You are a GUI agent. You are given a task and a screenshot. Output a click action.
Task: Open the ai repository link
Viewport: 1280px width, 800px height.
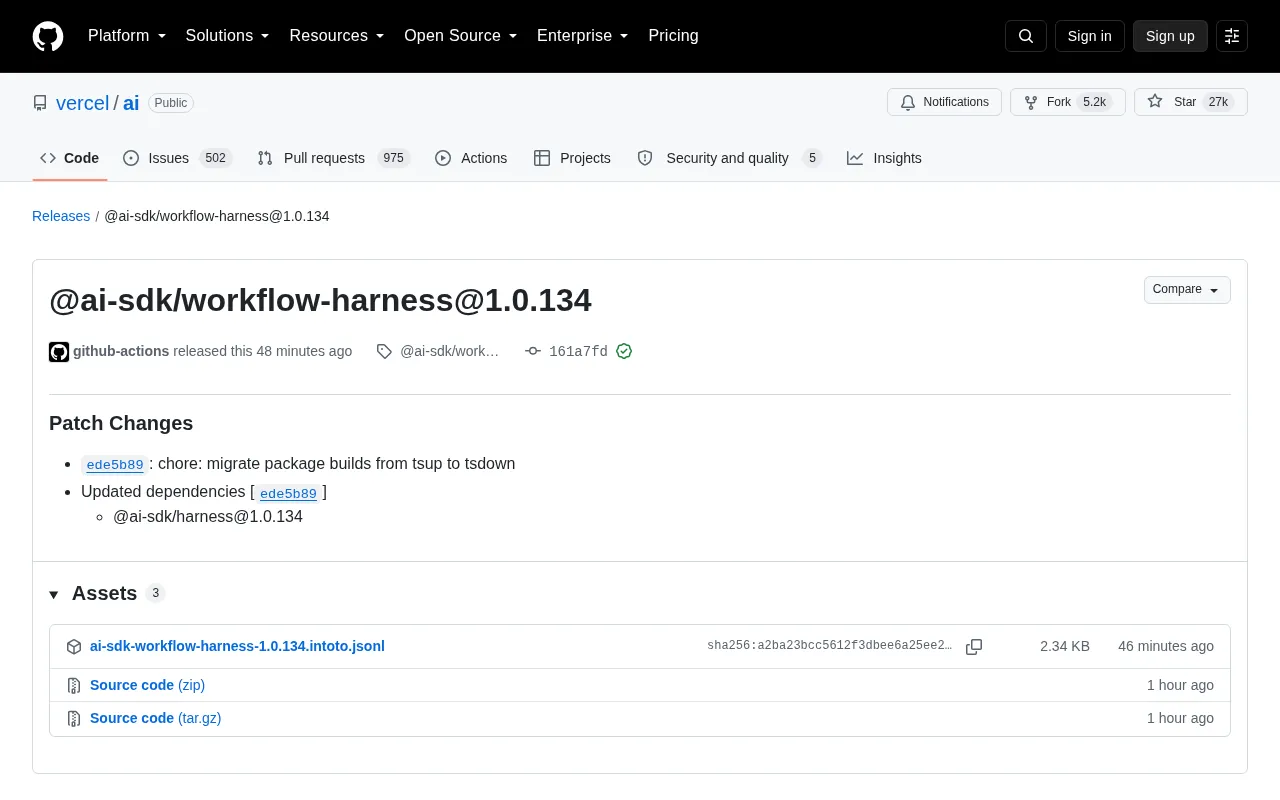coord(131,103)
